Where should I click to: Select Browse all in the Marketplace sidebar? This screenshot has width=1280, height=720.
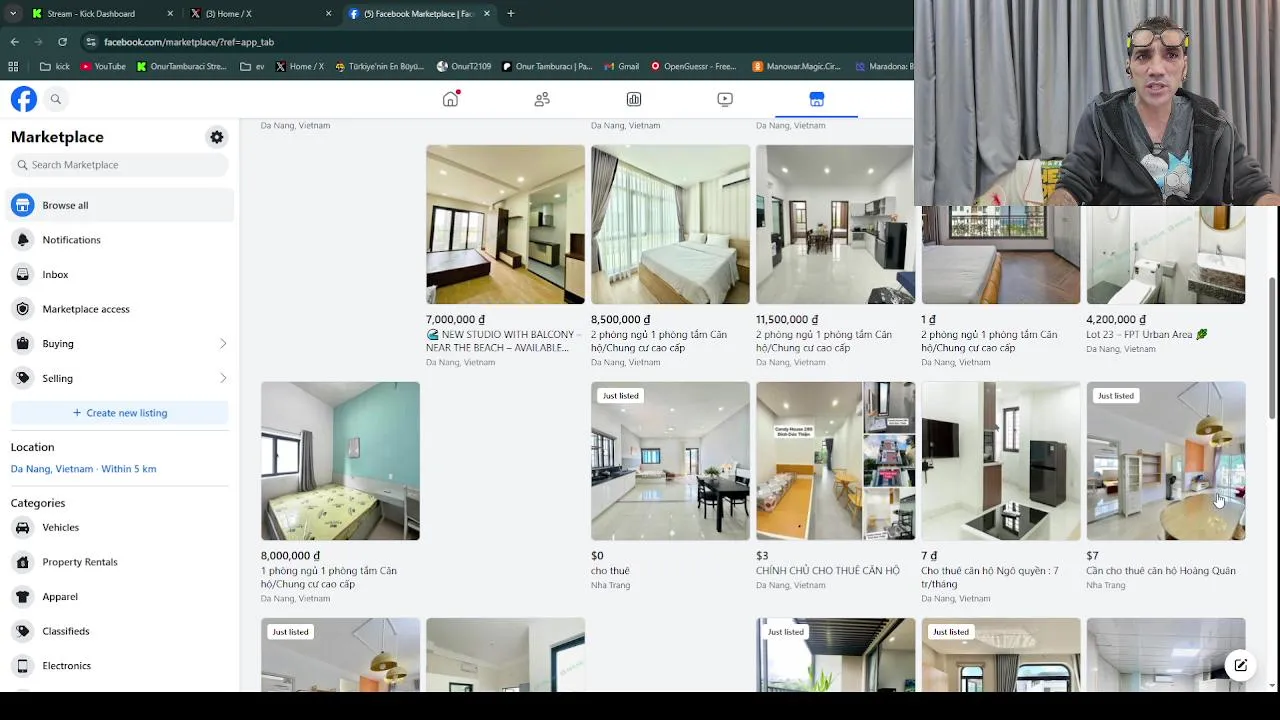120,205
